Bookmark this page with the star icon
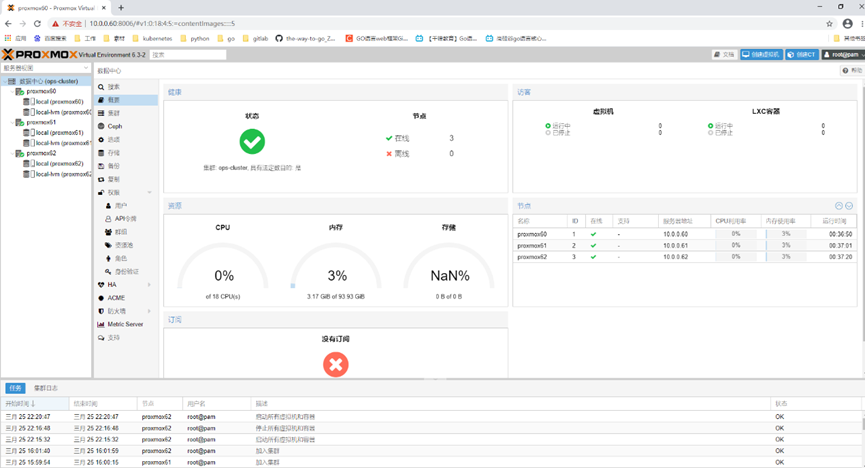Image resolution: width=865 pixels, height=468 pixels. point(829,24)
